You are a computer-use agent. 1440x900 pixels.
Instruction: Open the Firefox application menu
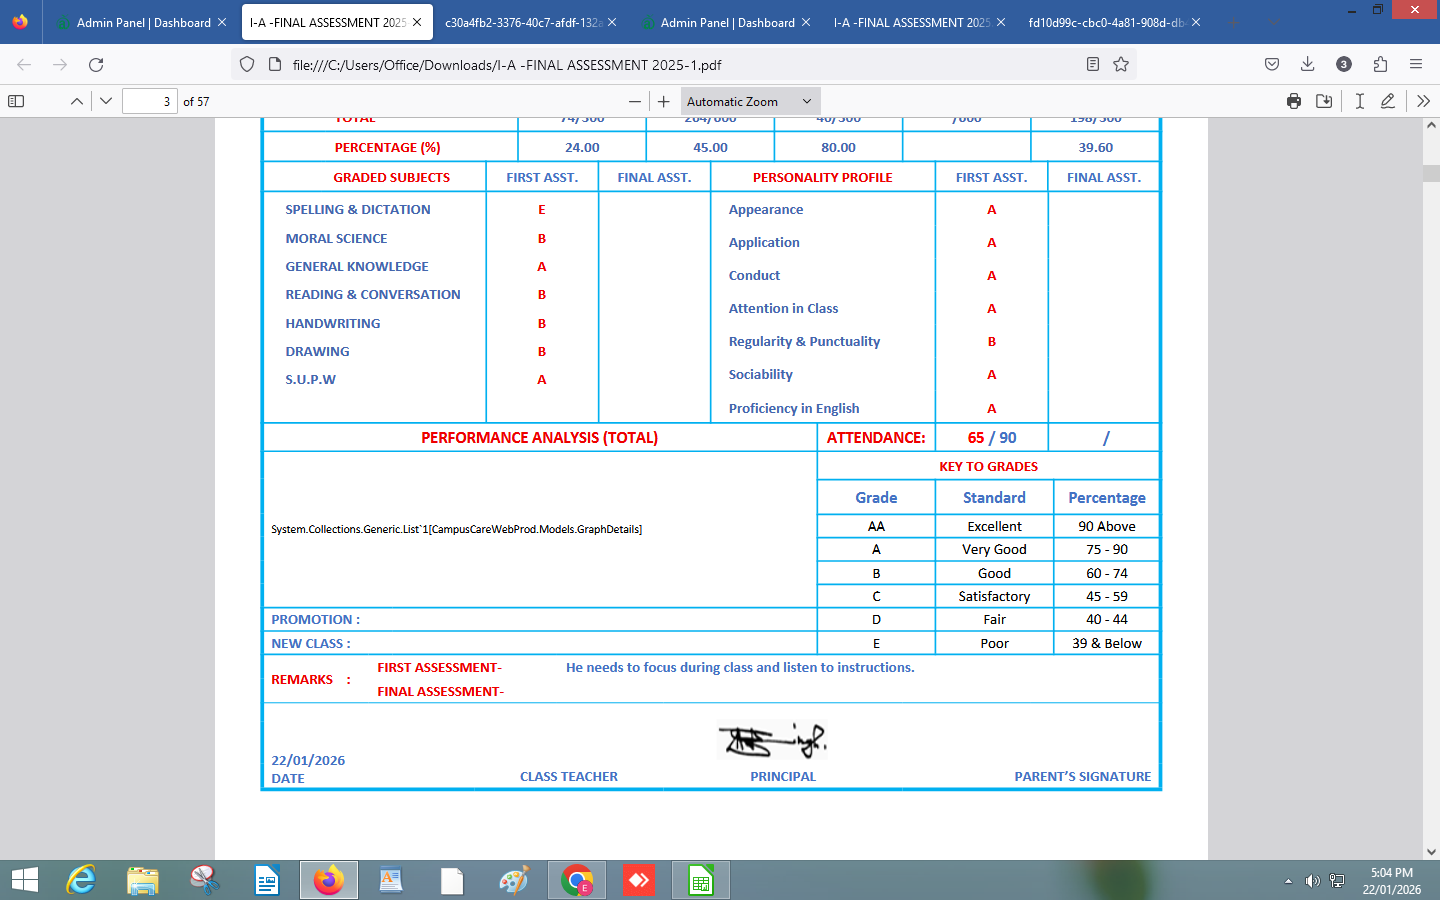point(1416,63)
